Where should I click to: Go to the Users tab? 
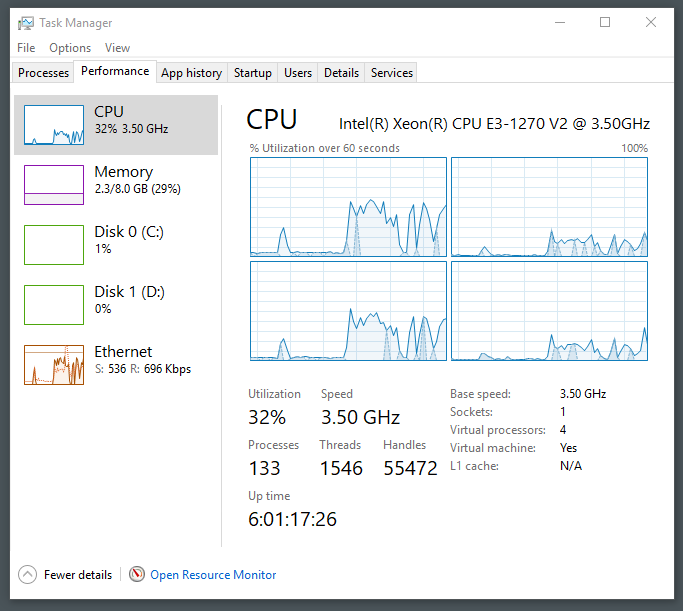[298, 73]
